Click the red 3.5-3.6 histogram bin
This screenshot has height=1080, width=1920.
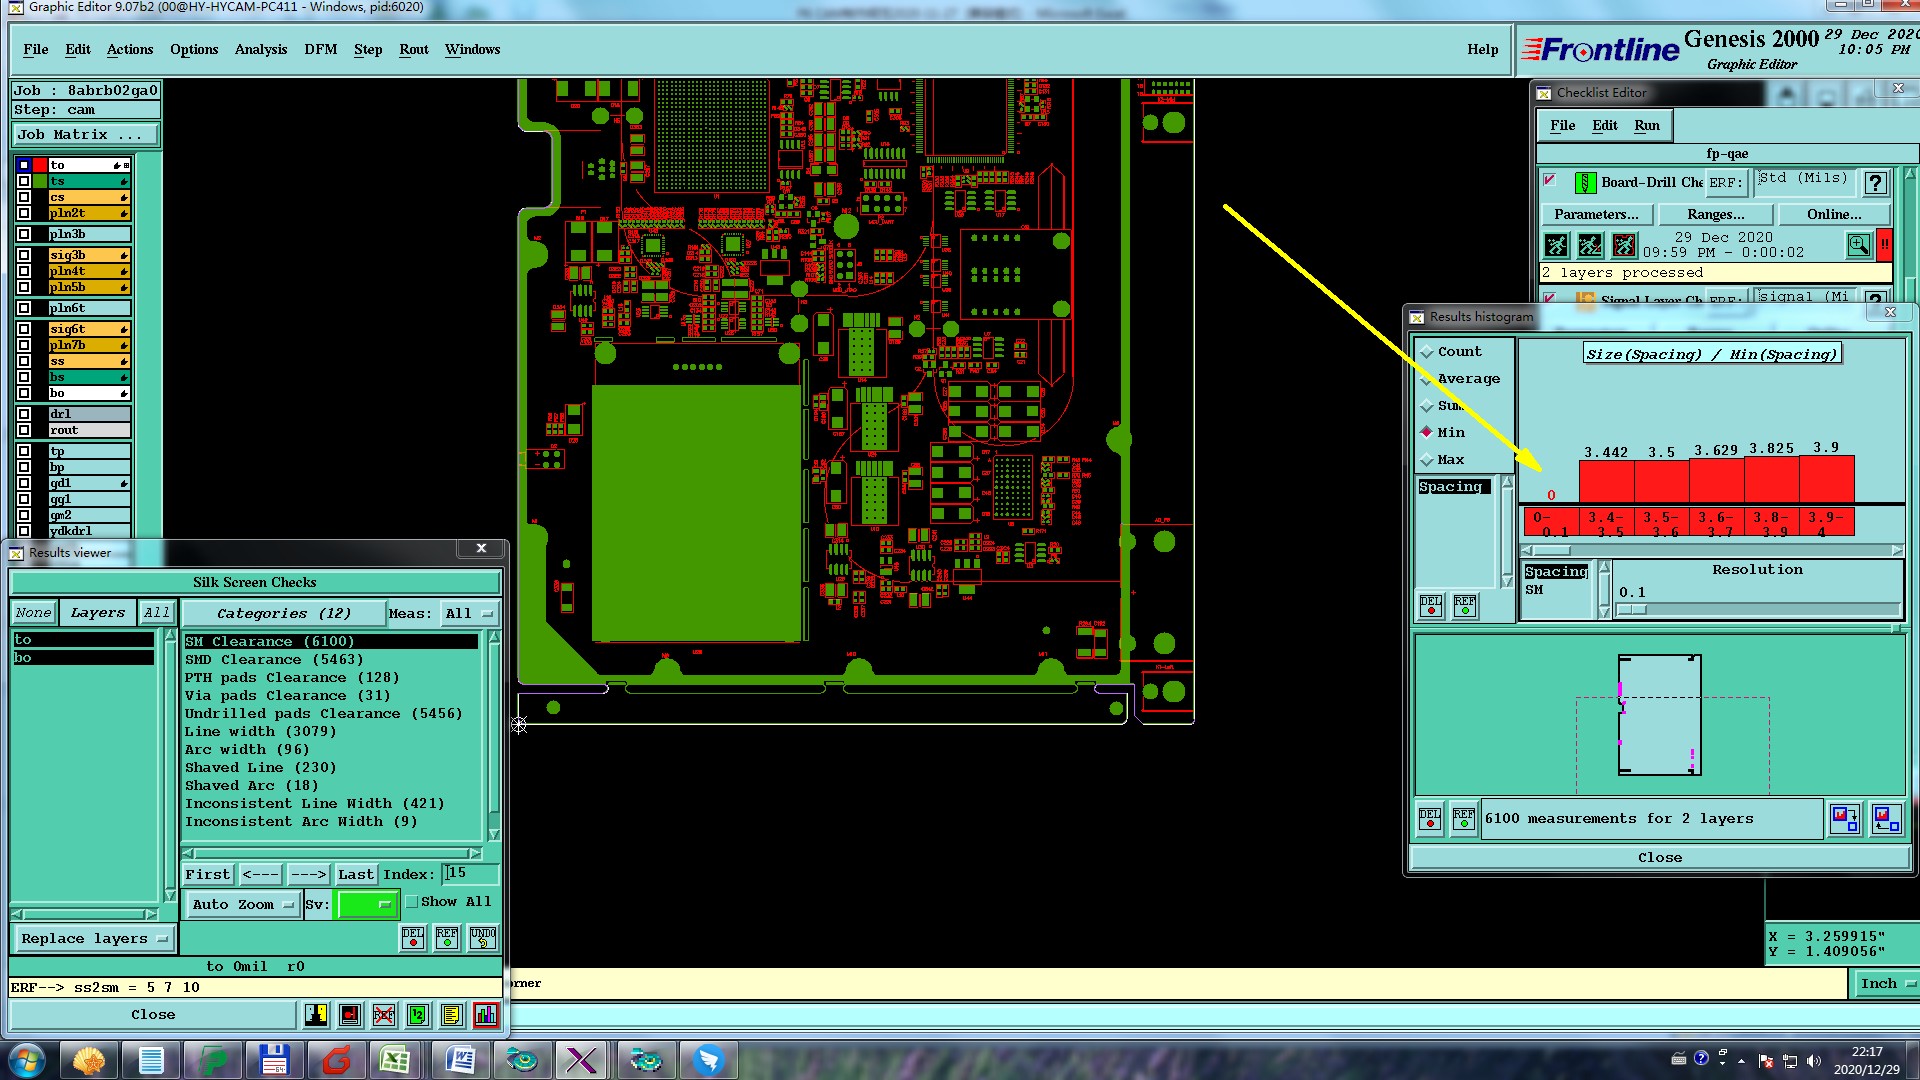pos(1662,480)
